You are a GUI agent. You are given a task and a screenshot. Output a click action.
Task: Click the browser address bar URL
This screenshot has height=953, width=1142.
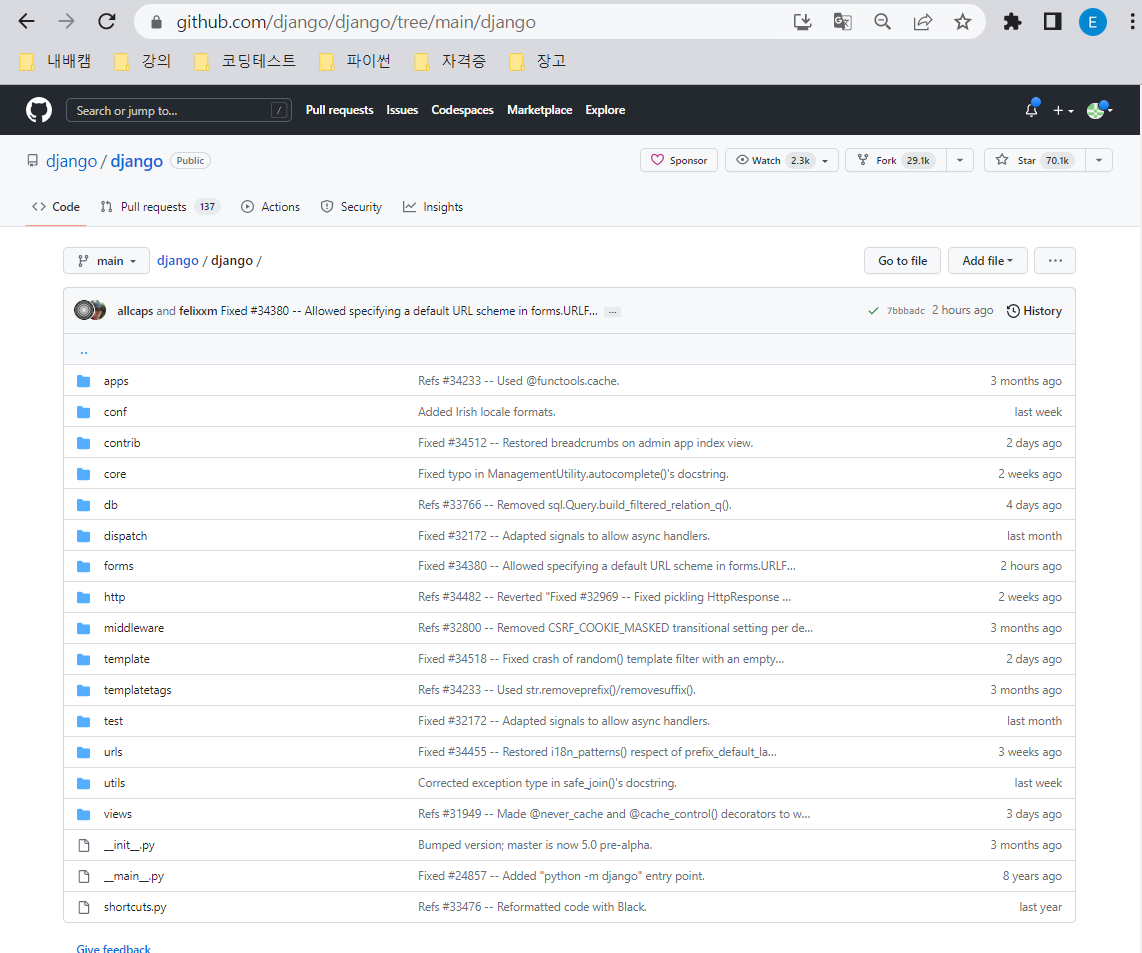[x=356, y=22]
